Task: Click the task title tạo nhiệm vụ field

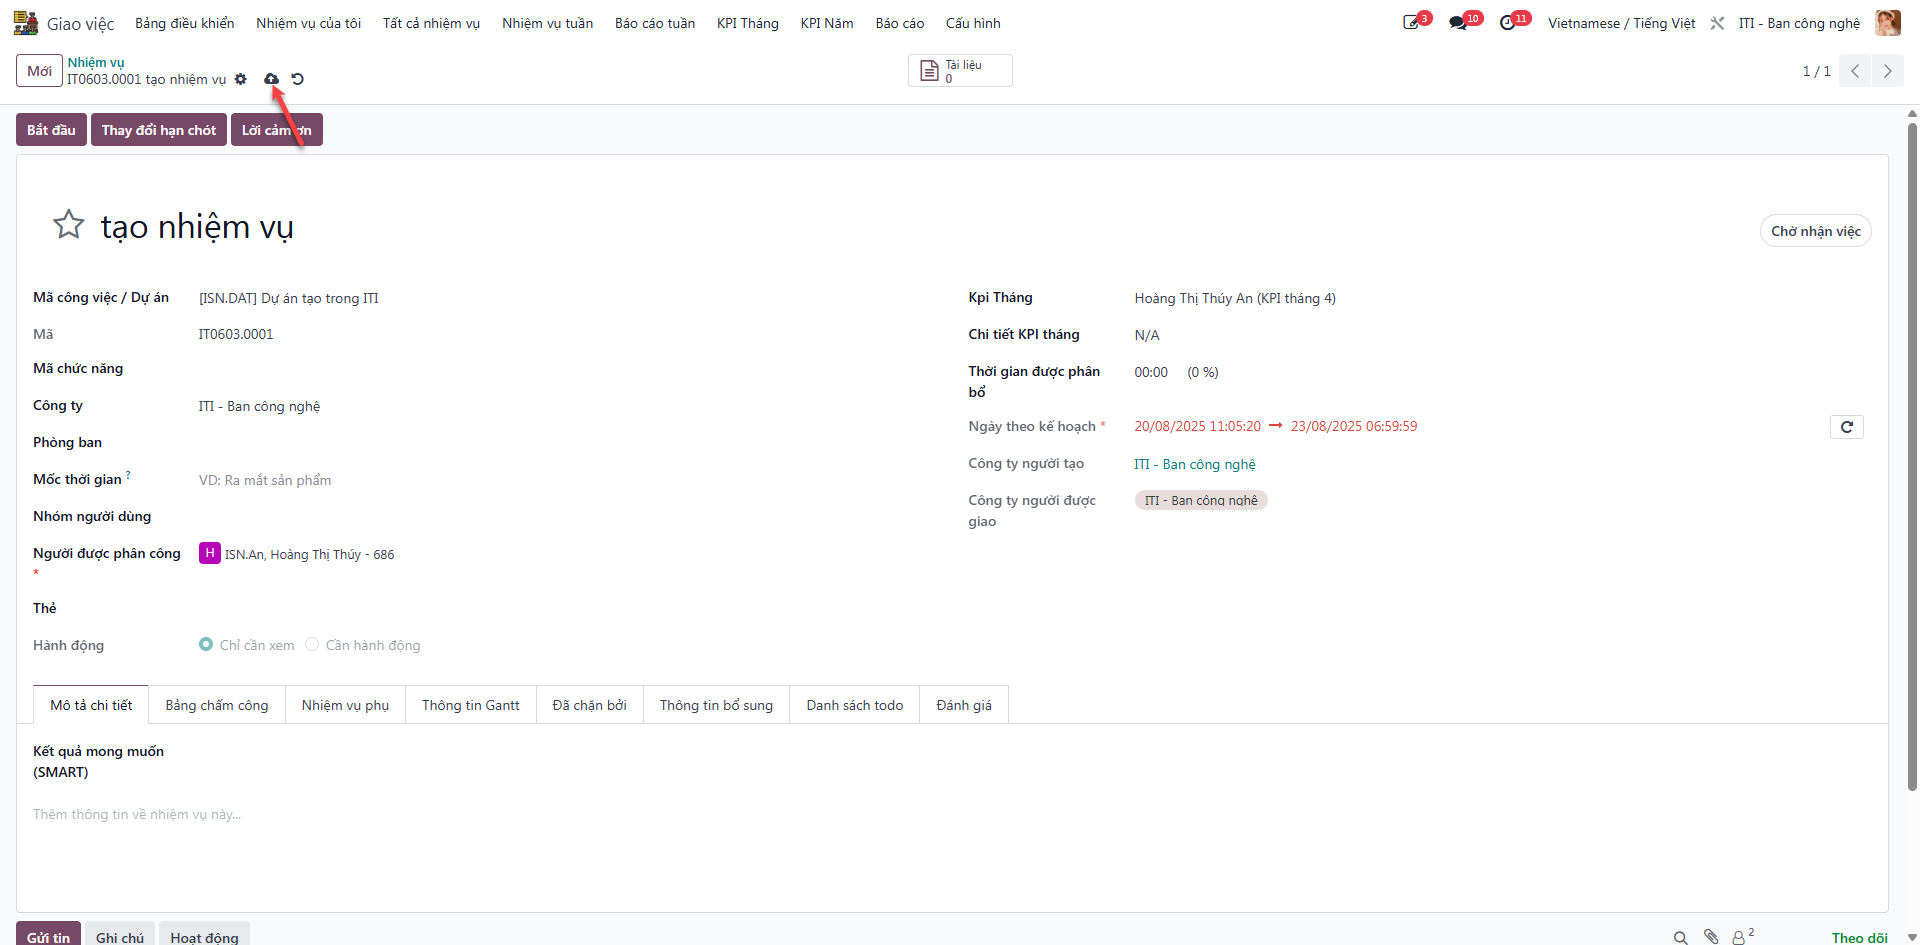Action: pyautogui.click(x=197, y=227)
